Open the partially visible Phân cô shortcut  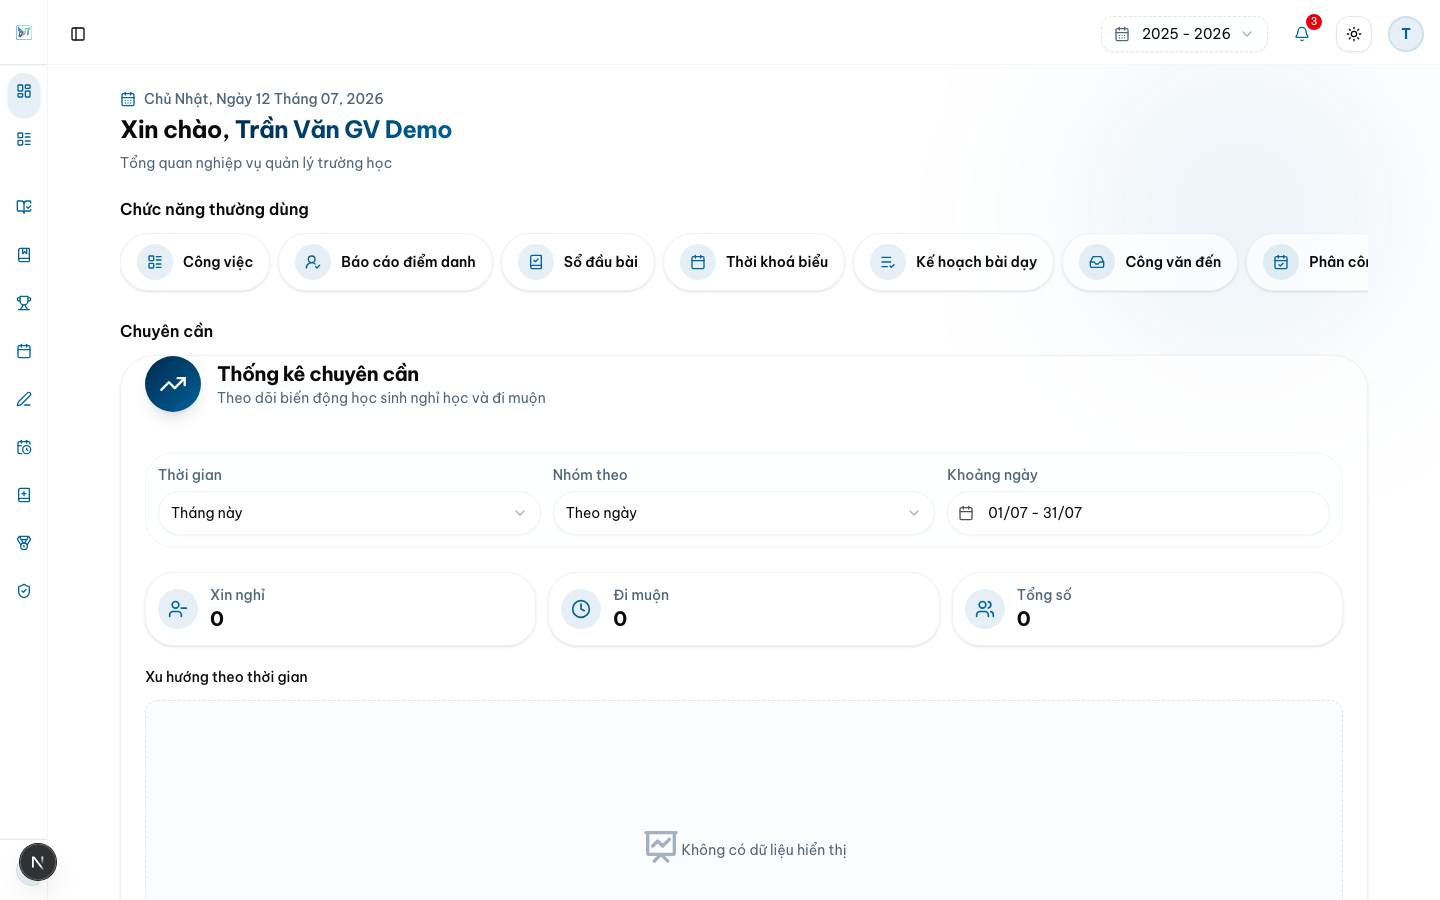pyautogui.click(x=1307, y=262)
